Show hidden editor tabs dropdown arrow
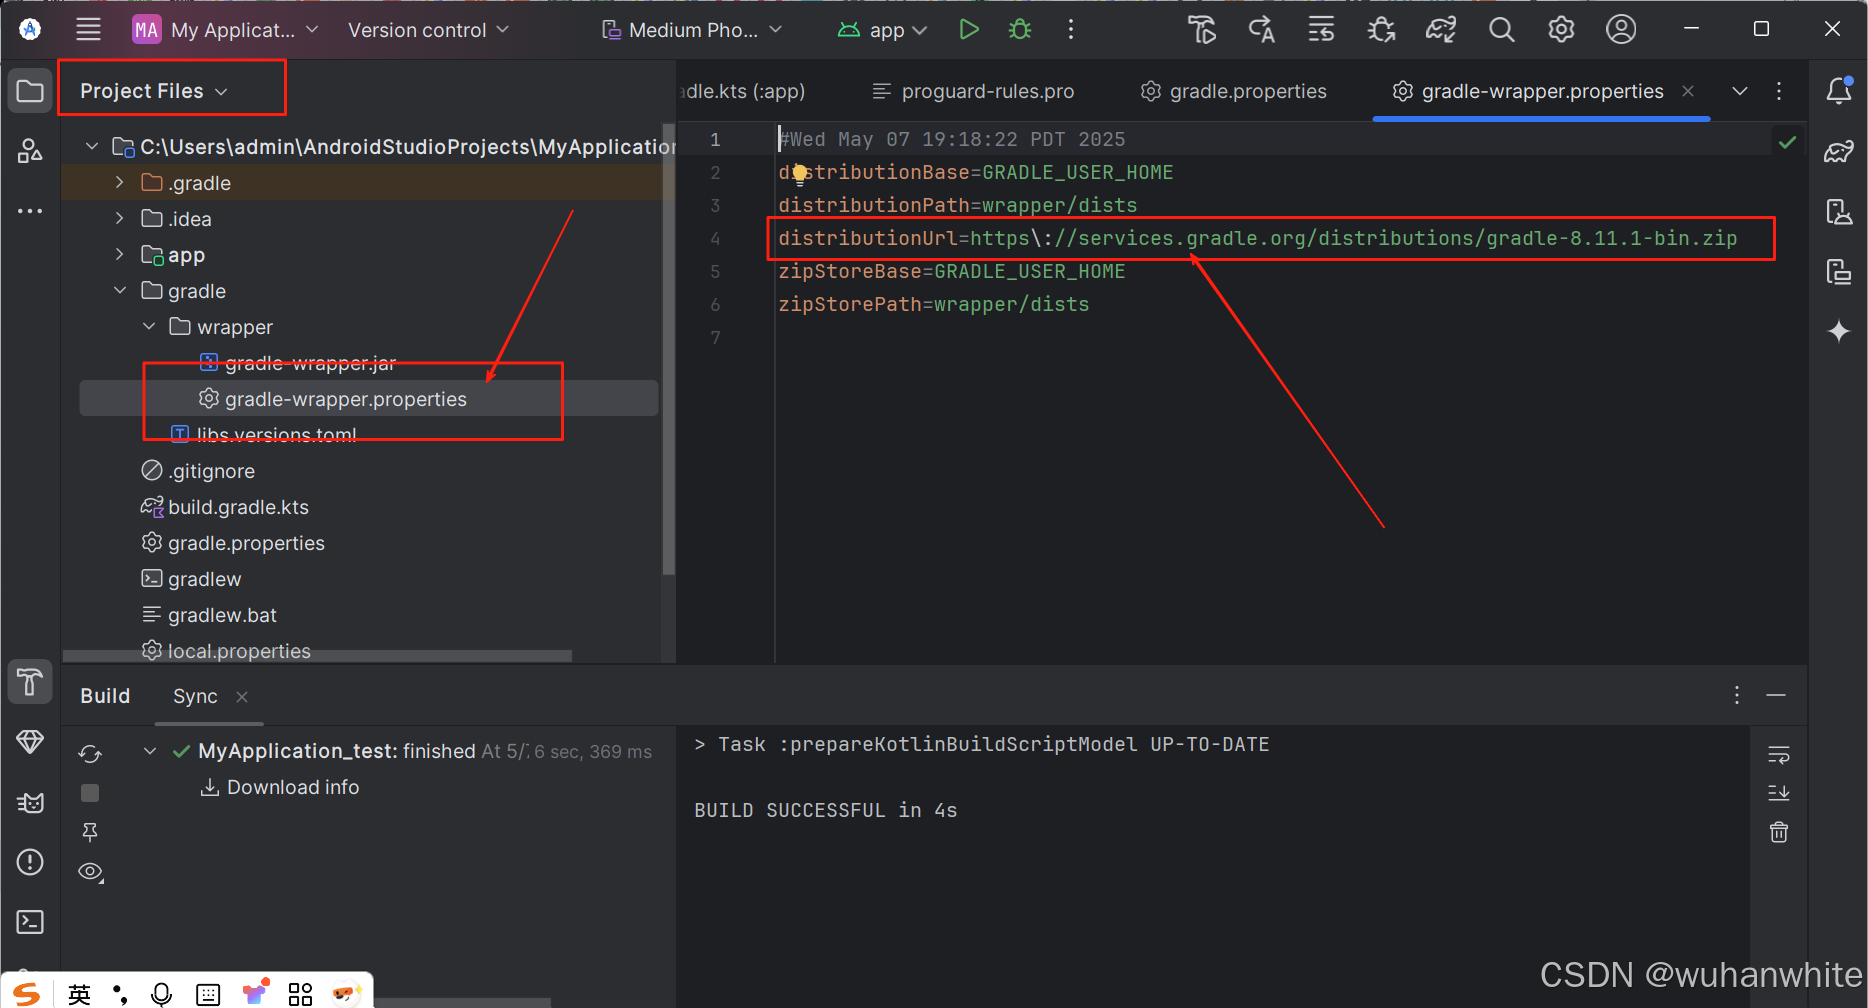 coord(1740,91)
